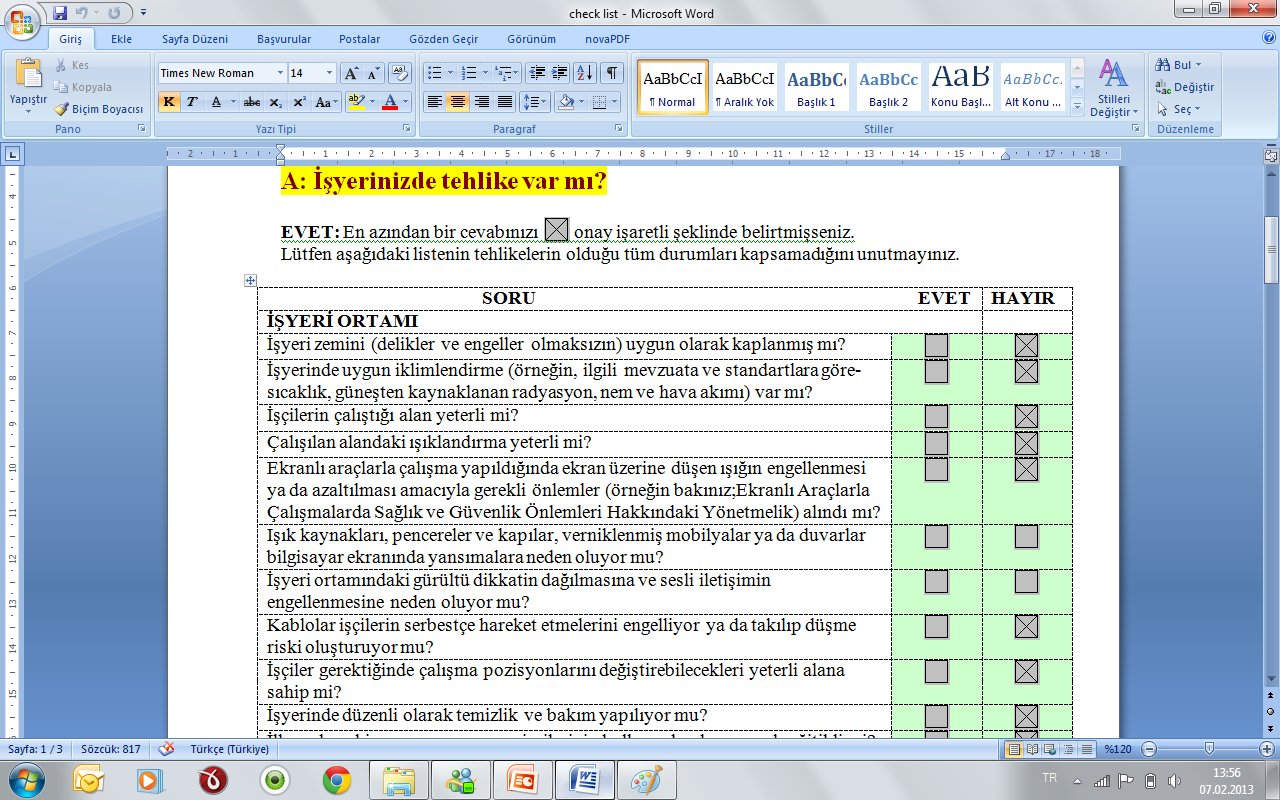Image resolution: width=1280 pixels, height=800 pixels.
Task: Click Sayfa: 1 / 3 in status bar
Action: [36, 749]
